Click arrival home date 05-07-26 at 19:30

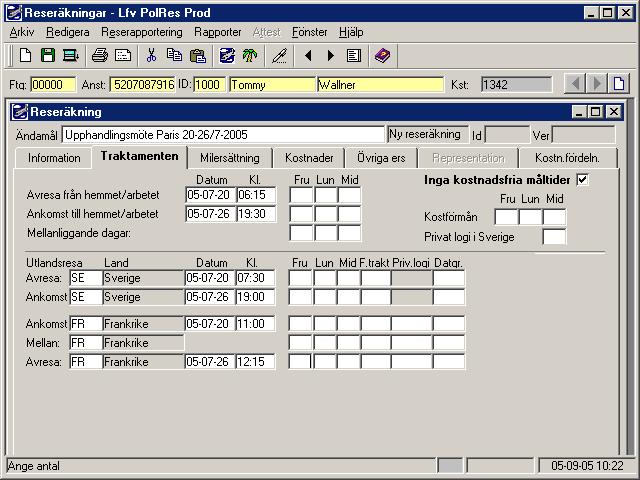tap(211, 214)
